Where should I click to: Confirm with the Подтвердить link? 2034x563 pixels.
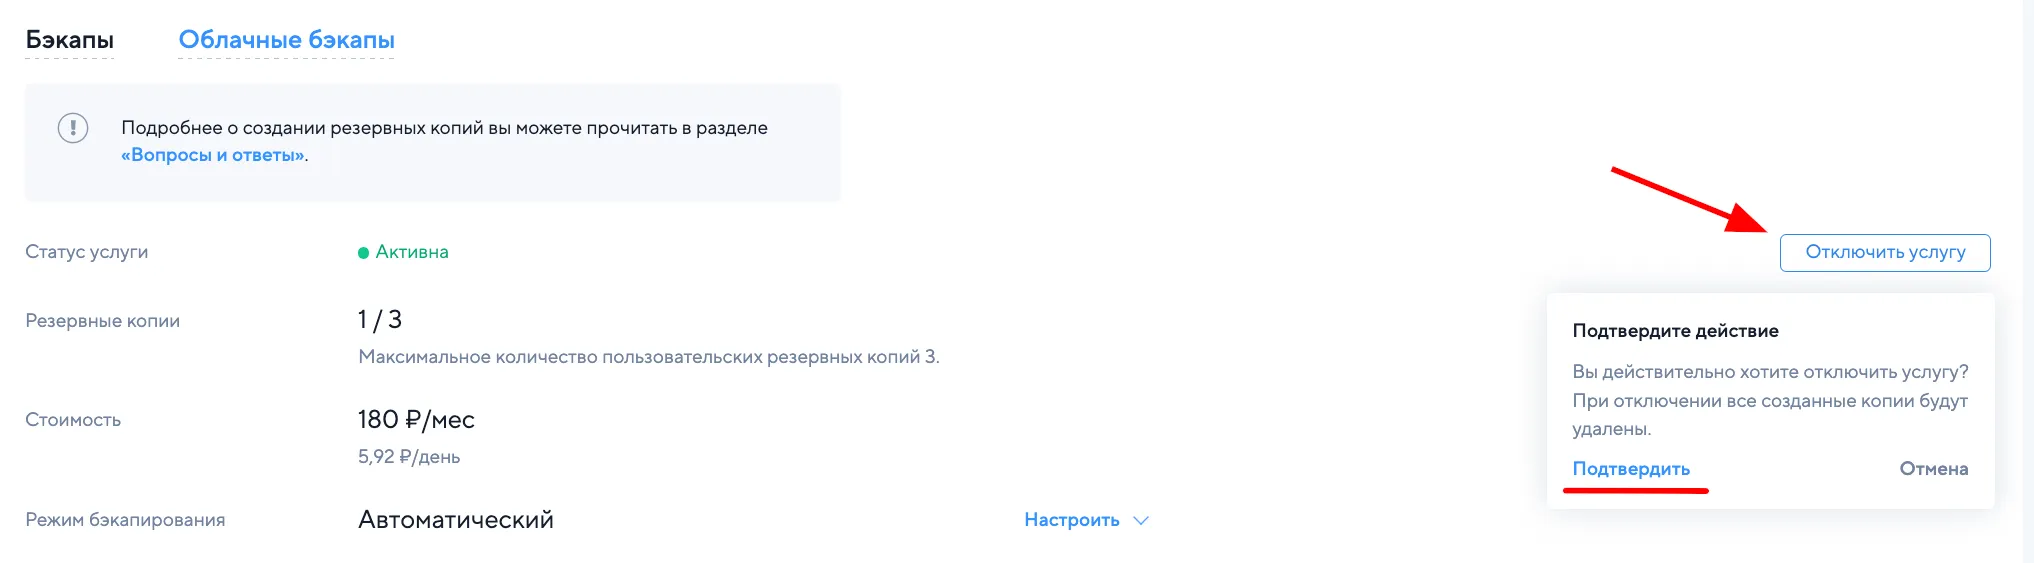click(x=1630, y=469)
